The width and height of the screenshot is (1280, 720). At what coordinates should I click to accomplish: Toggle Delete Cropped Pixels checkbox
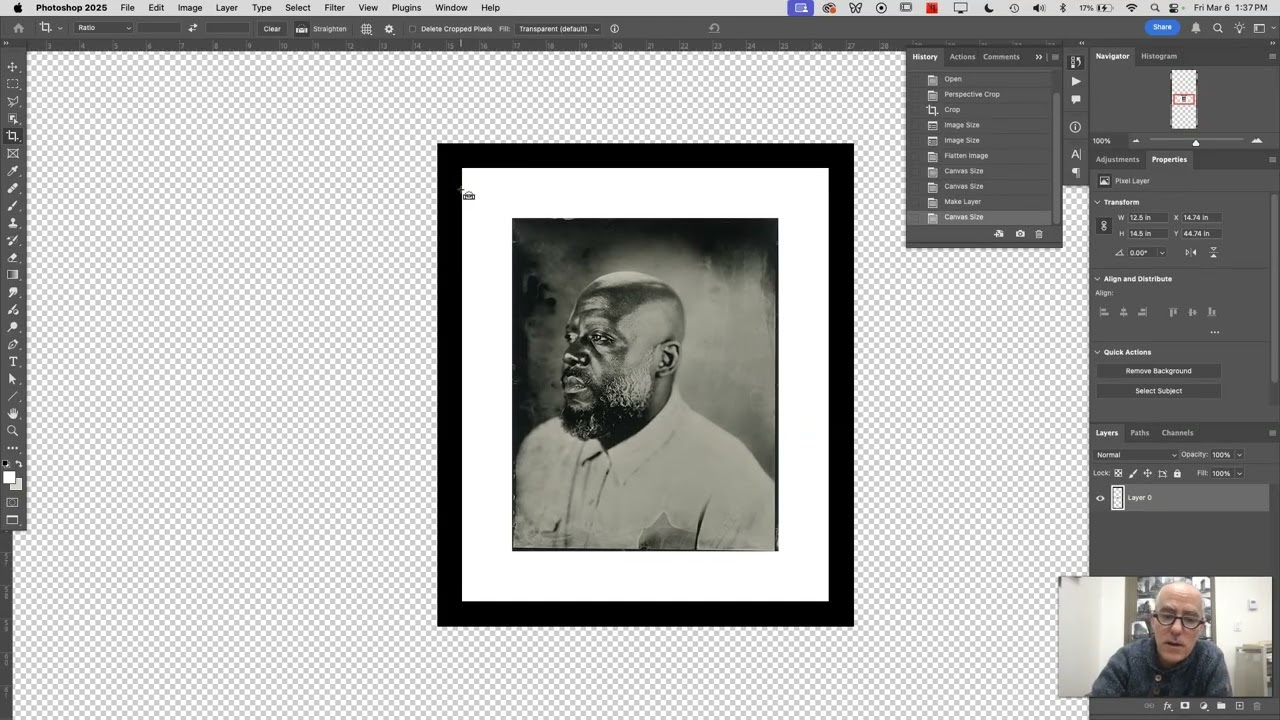pyautogui.click(x=412, y=29)
